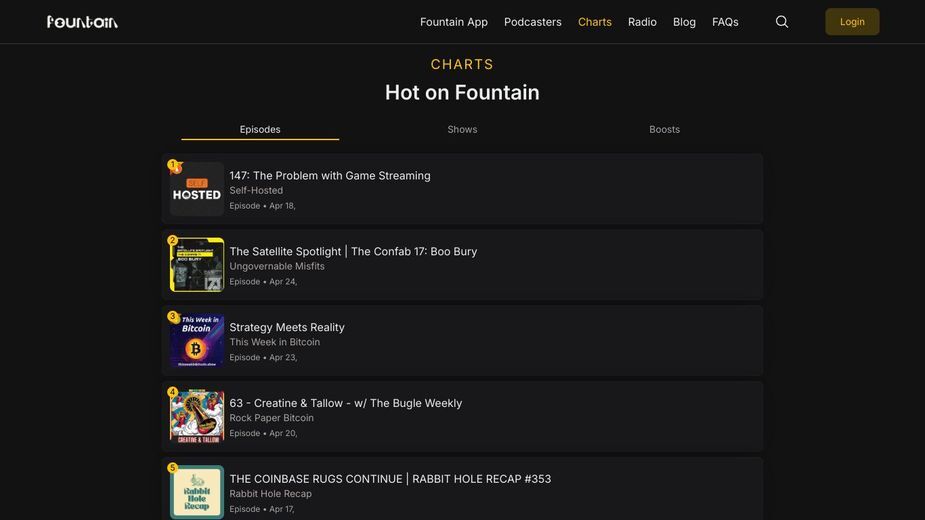Open the Blog page
This screenshot has width=925, height=520.
point(684,22)
